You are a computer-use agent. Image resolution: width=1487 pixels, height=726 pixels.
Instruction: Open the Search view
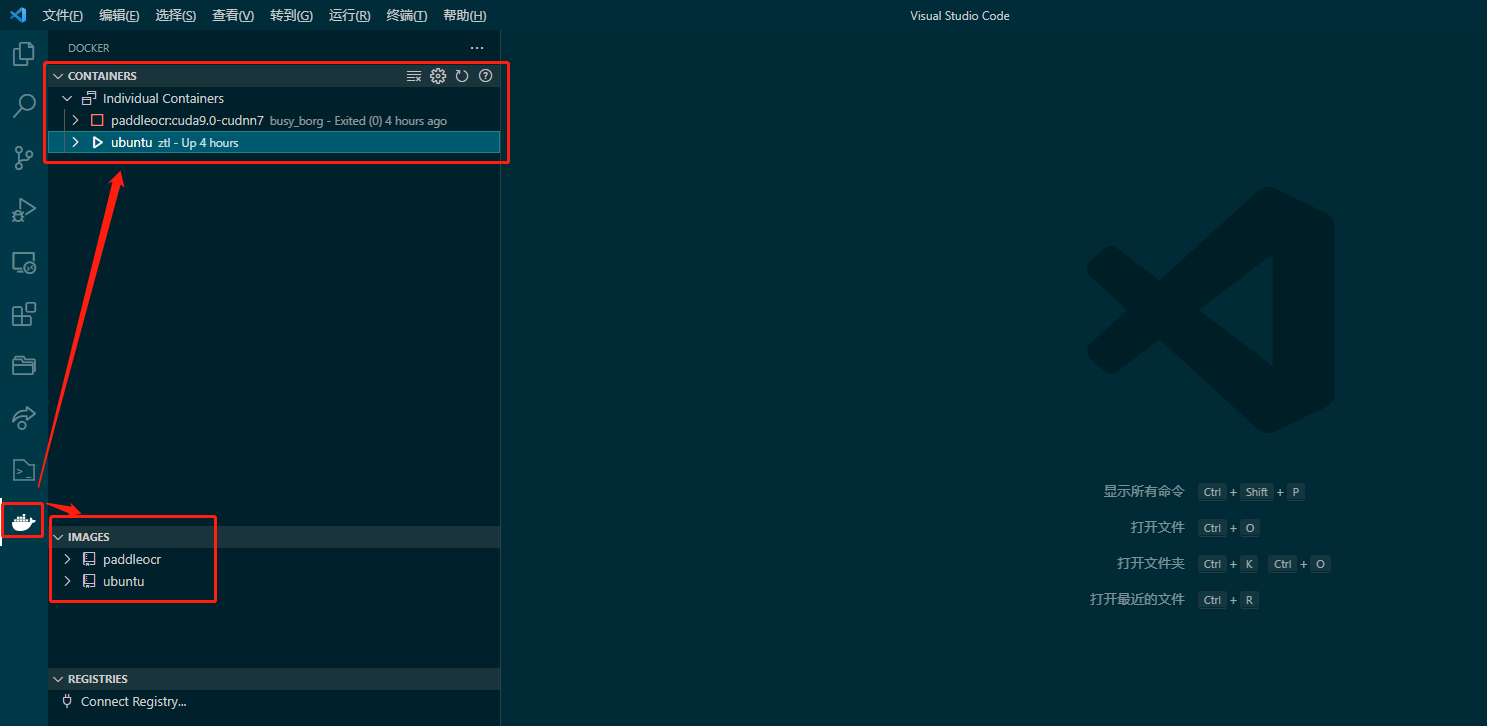(22, 105)
